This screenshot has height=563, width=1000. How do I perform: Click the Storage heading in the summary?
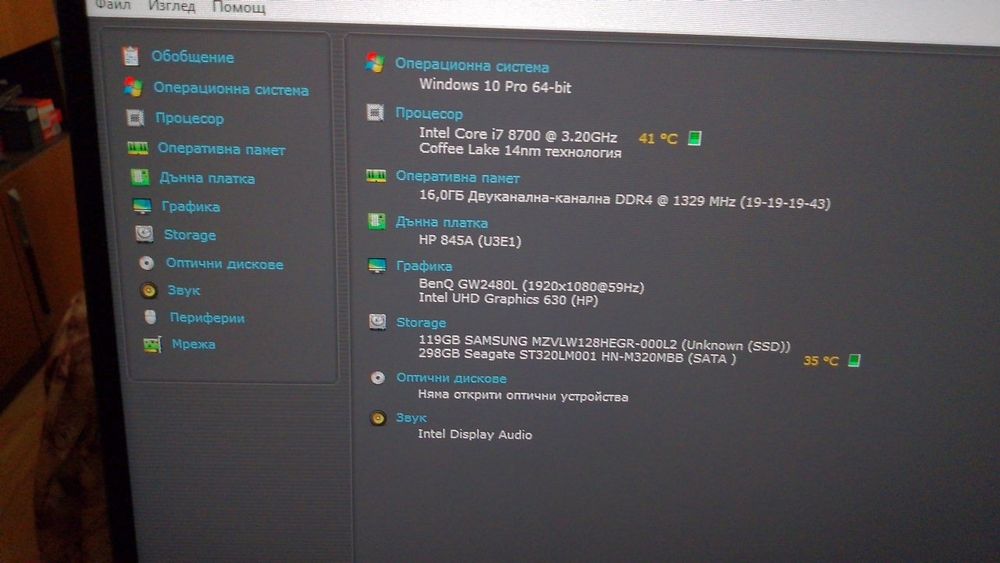click(x=422, y=323)
